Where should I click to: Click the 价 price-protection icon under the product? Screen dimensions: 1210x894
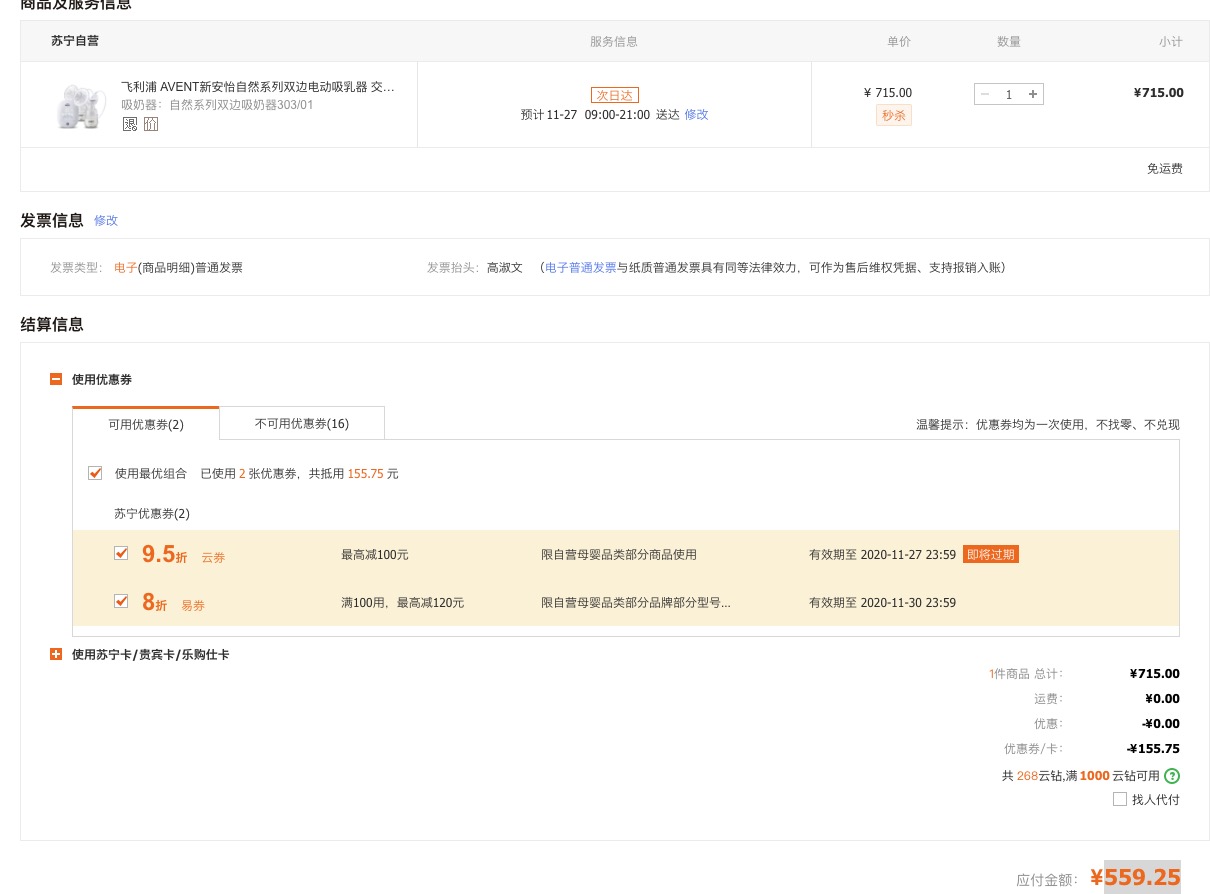[x=151, y=124]
